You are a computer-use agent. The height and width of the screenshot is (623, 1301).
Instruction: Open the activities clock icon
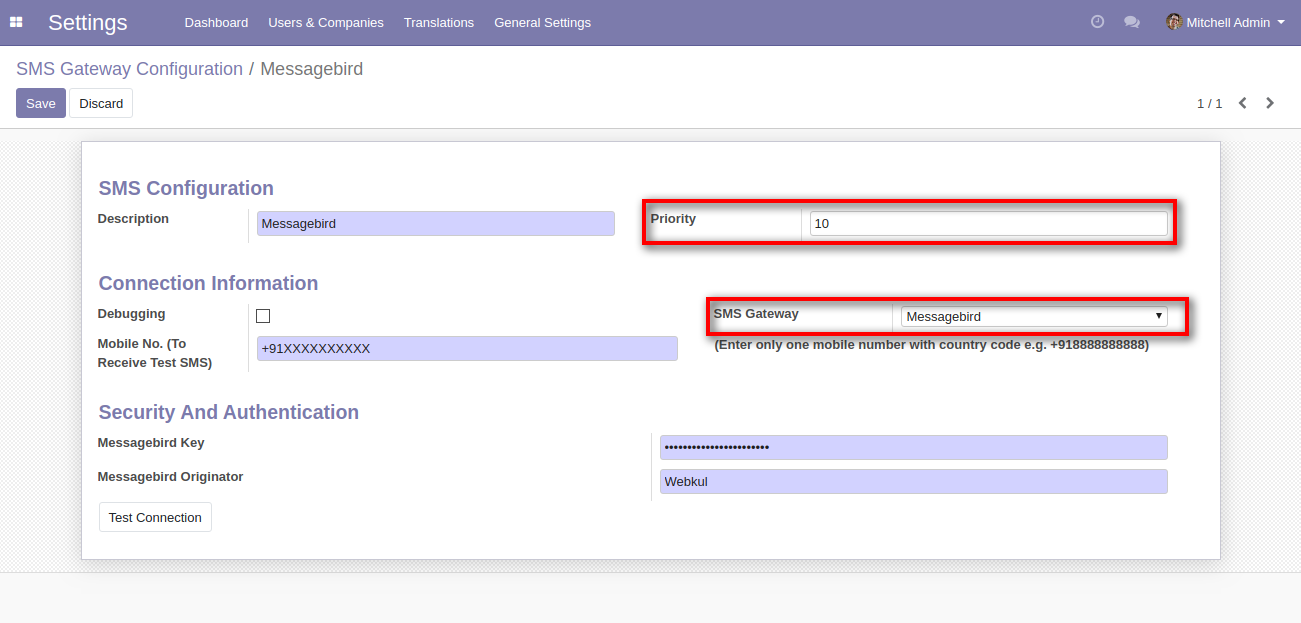click(x=1097, y=22)
